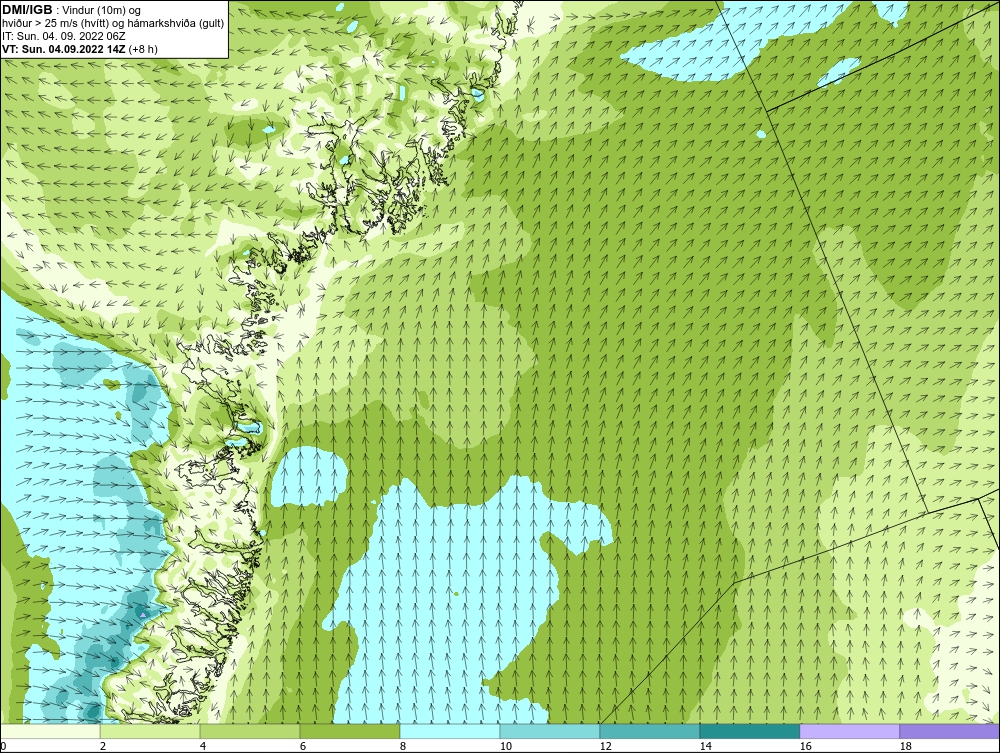
Task: Click the 10-12 m/s cyan legend swatch
Action: (x=550, y=731)
